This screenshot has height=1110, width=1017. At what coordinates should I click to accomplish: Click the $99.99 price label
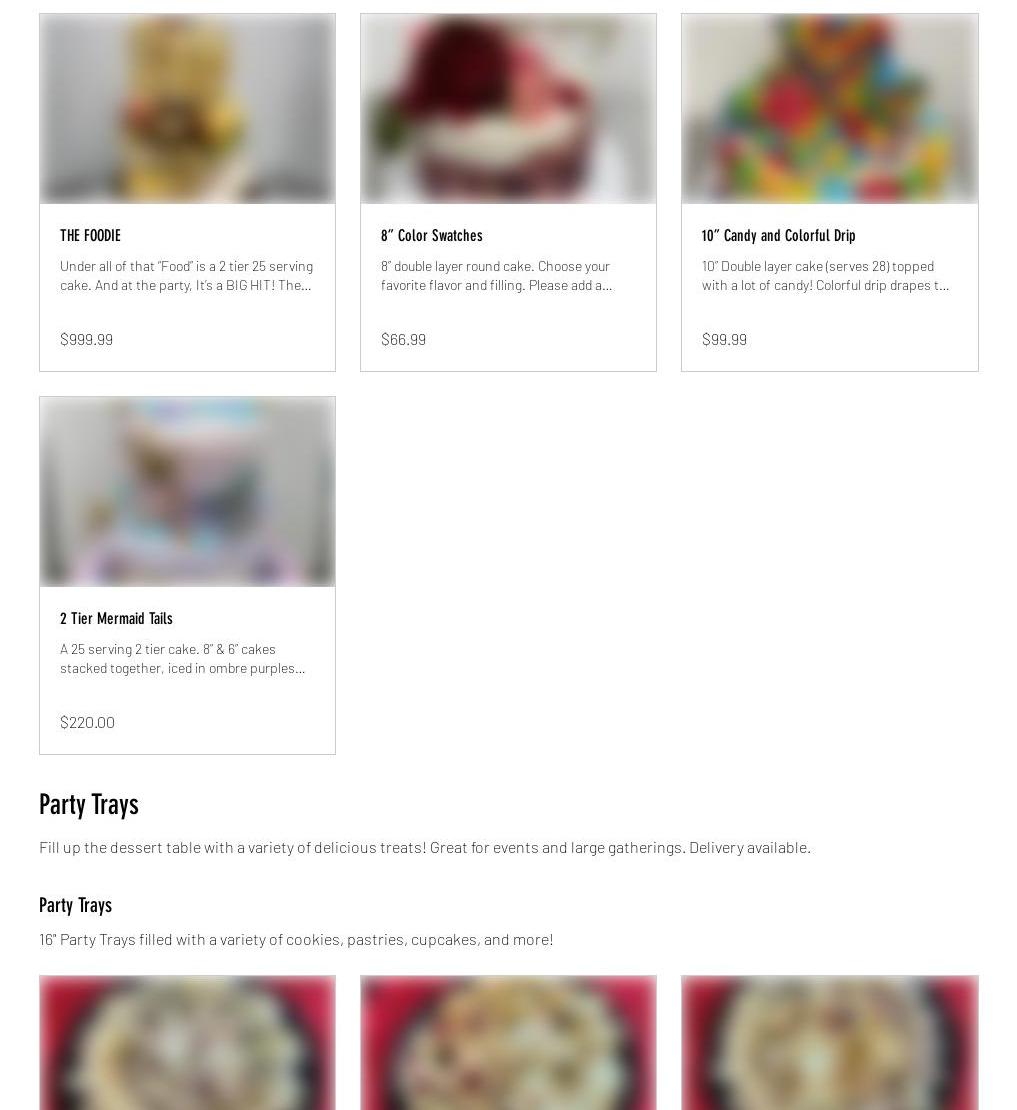tap(724, 339)
